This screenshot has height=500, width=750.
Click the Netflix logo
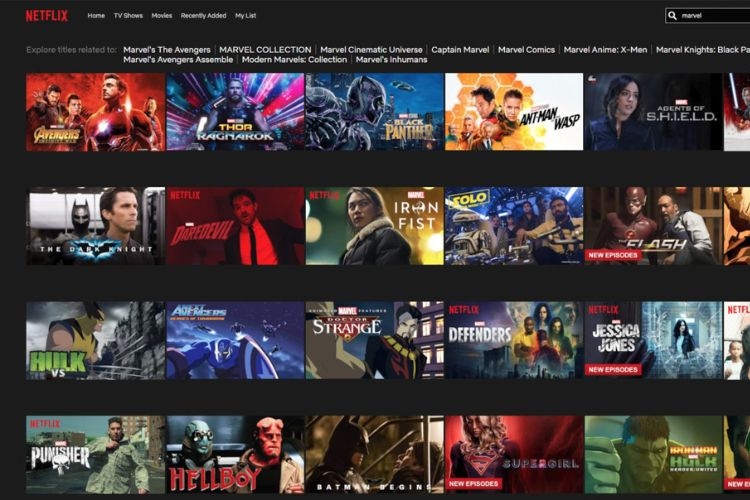[x=47, y=16]
